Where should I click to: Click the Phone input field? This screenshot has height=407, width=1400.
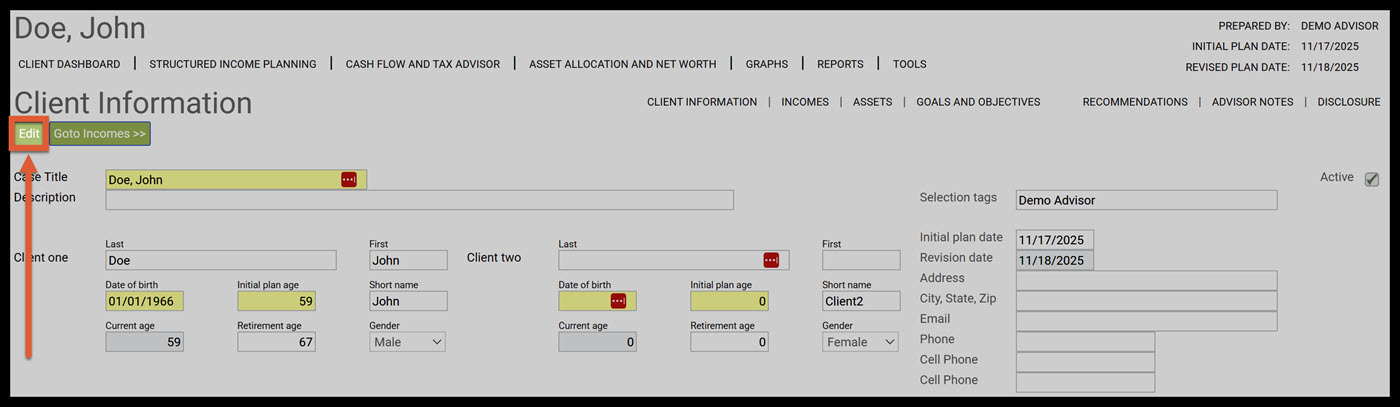[1085, 342]
